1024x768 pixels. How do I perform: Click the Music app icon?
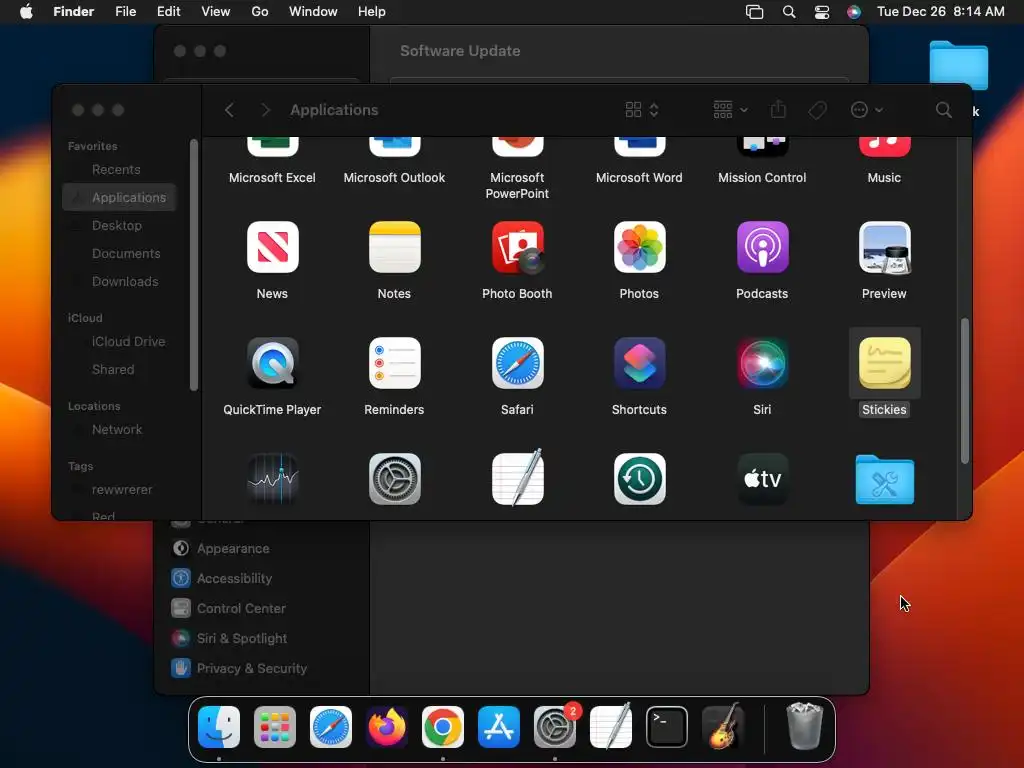[884, 146]
